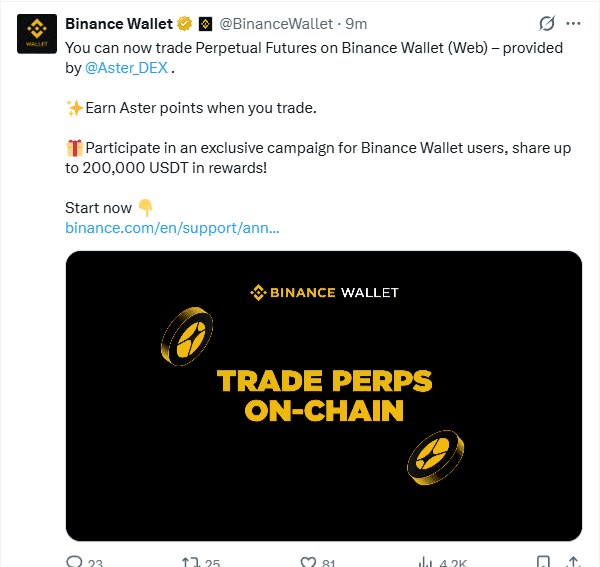Reply to the Binance Wallet post
This screenshot has height=567, width=600.
(x=75, y=562)
